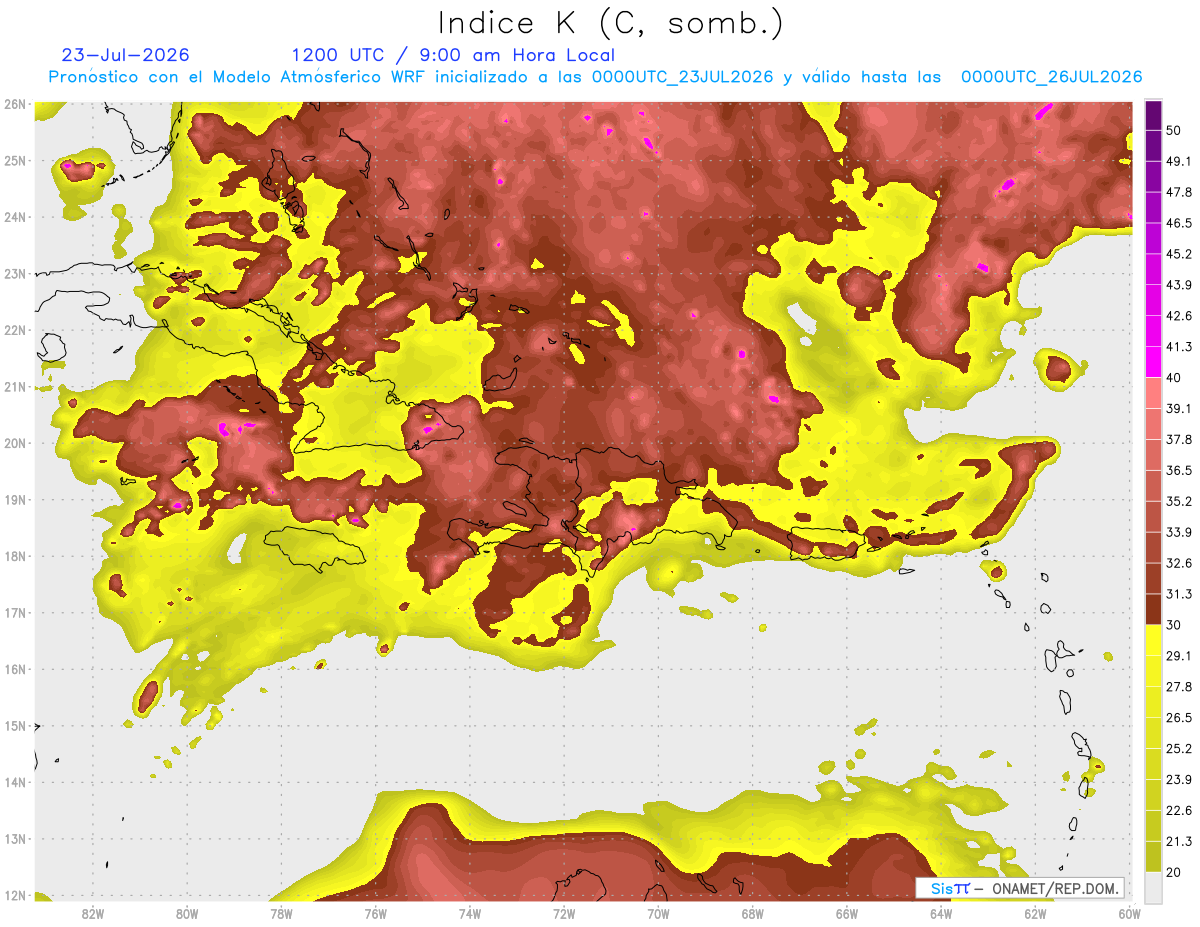Click the "26N" latitude axis label
Image resolution: width=1200 pixels, height=927 pixels.
pos(15,104)
